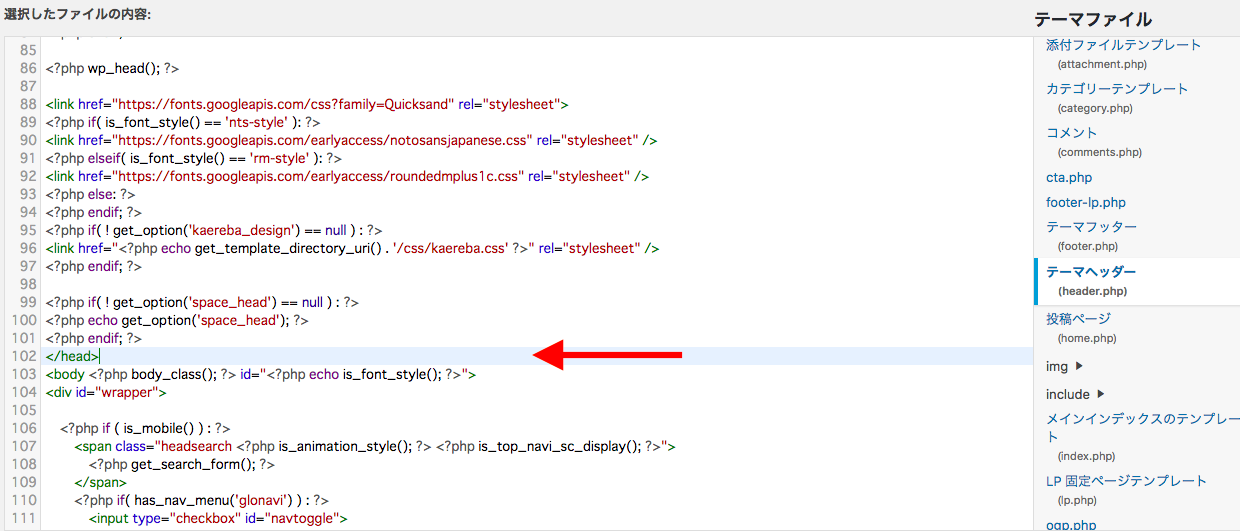Click the Quicksand font link line
1240x531 pixels.
coord(307,104)
